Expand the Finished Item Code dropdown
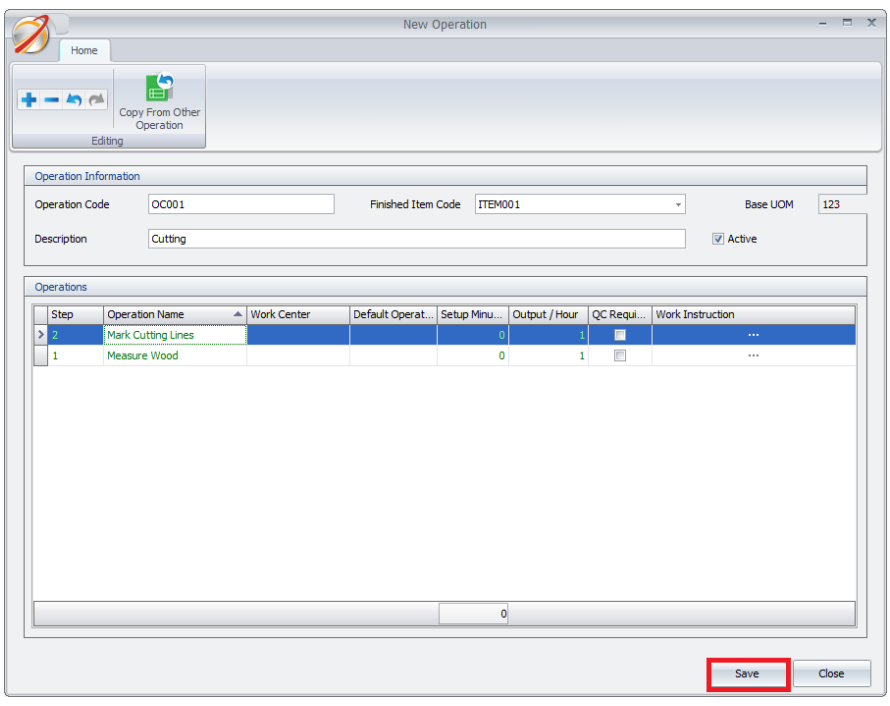This screenshot has height=706, width=890. coord(678,204)
